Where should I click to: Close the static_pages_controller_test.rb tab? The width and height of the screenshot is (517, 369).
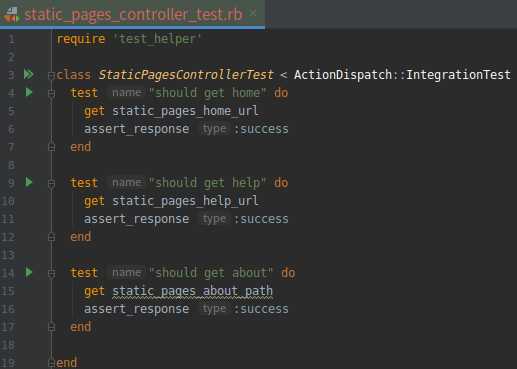pyautogui.click(x=253, y=14)
